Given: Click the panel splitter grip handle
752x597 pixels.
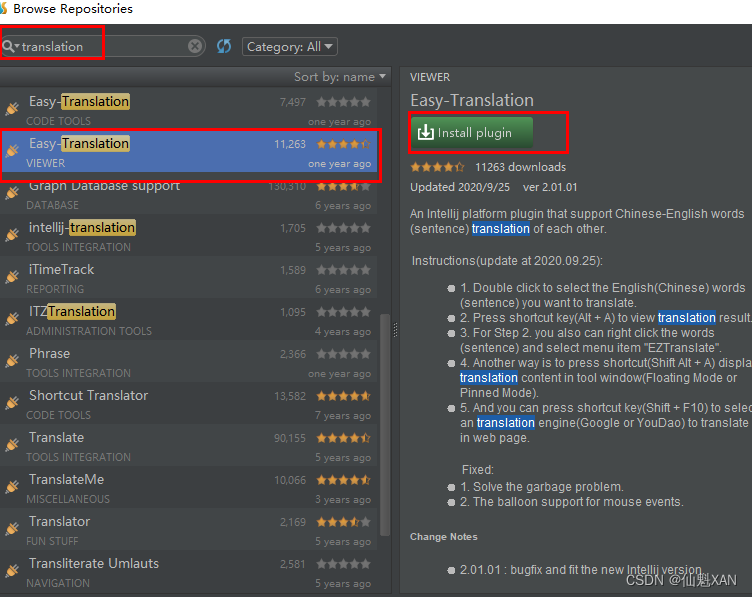Looking at the screenshot, I should 395,330.
